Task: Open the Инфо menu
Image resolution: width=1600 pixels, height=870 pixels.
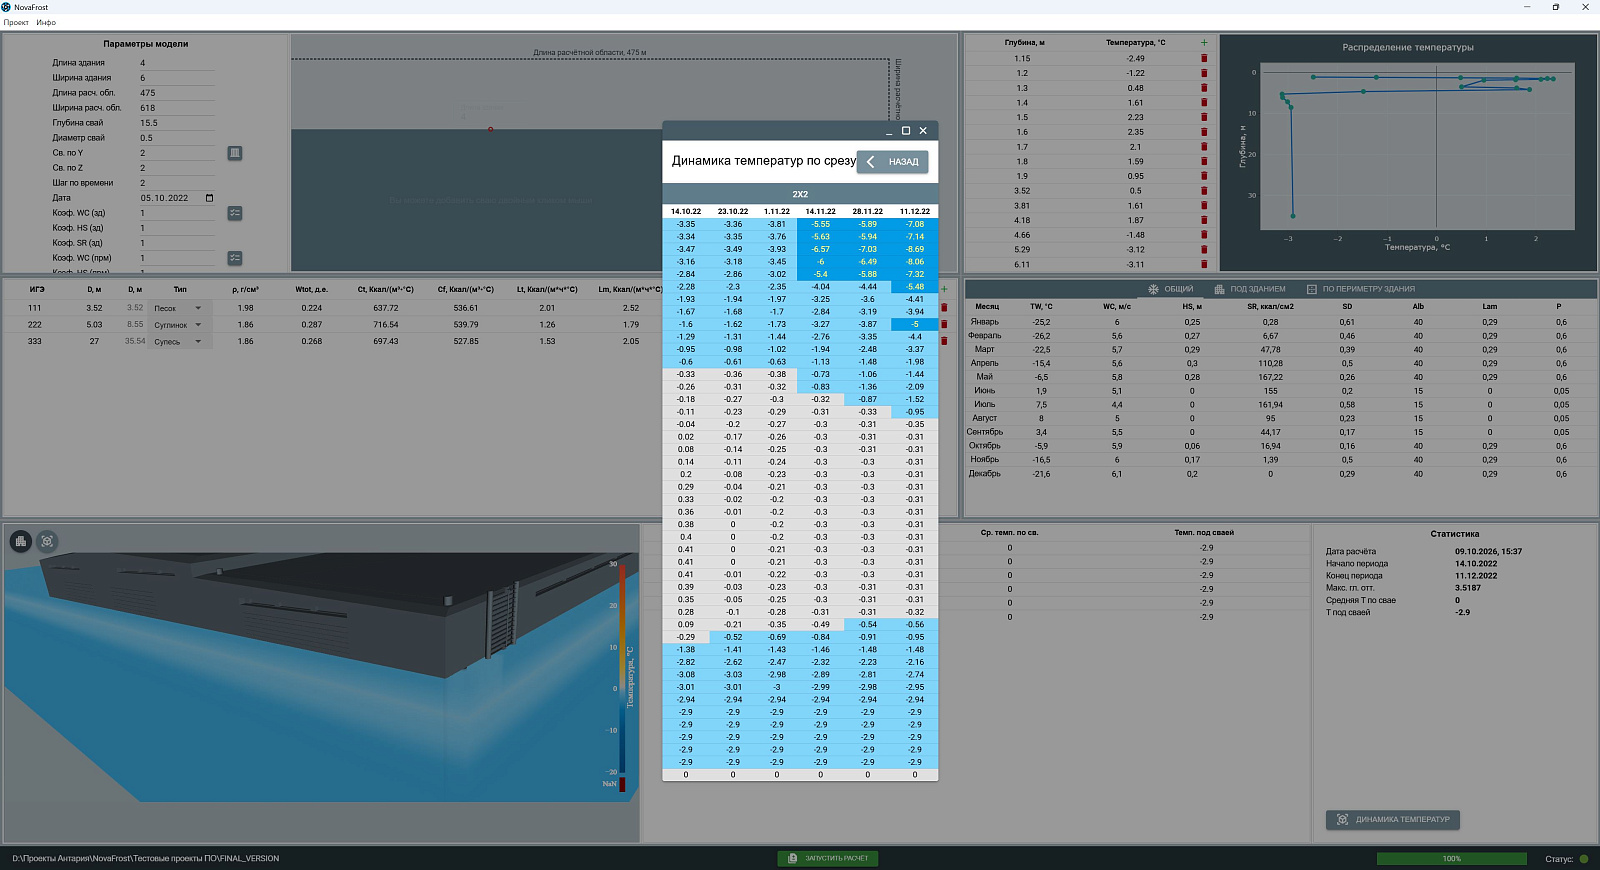Action: [x=46, y=22]
